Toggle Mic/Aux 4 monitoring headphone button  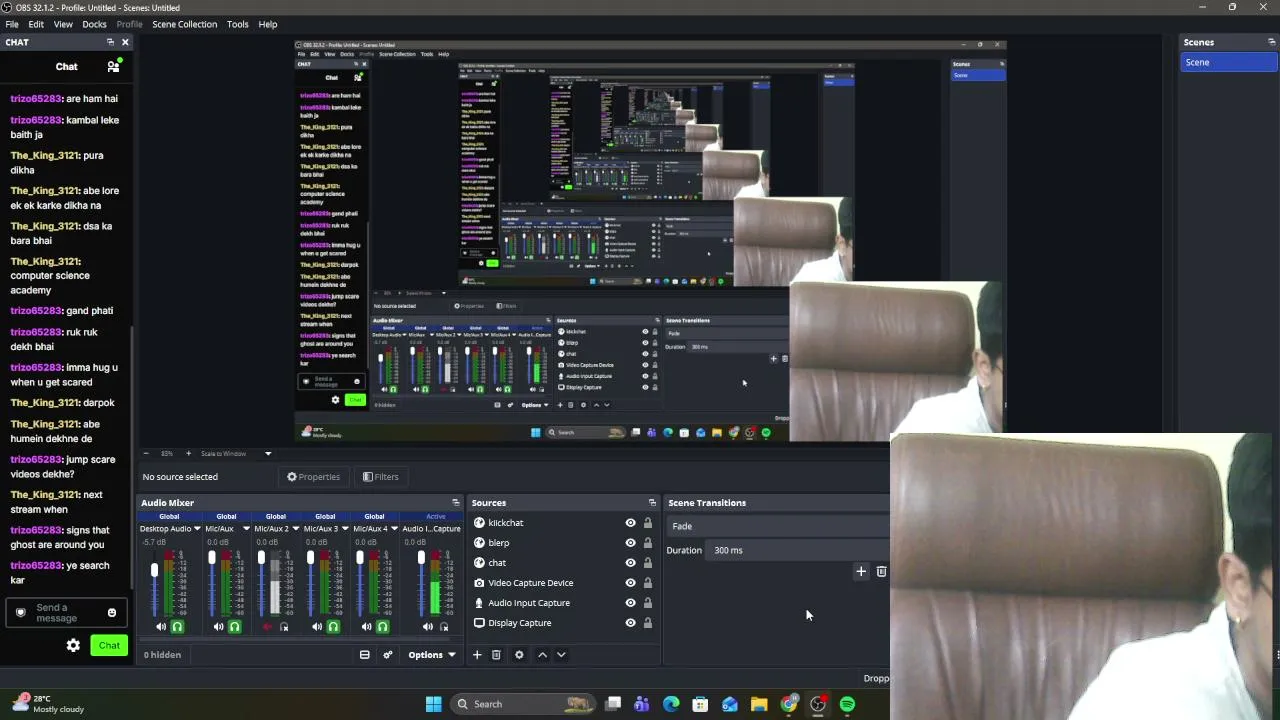382,627
